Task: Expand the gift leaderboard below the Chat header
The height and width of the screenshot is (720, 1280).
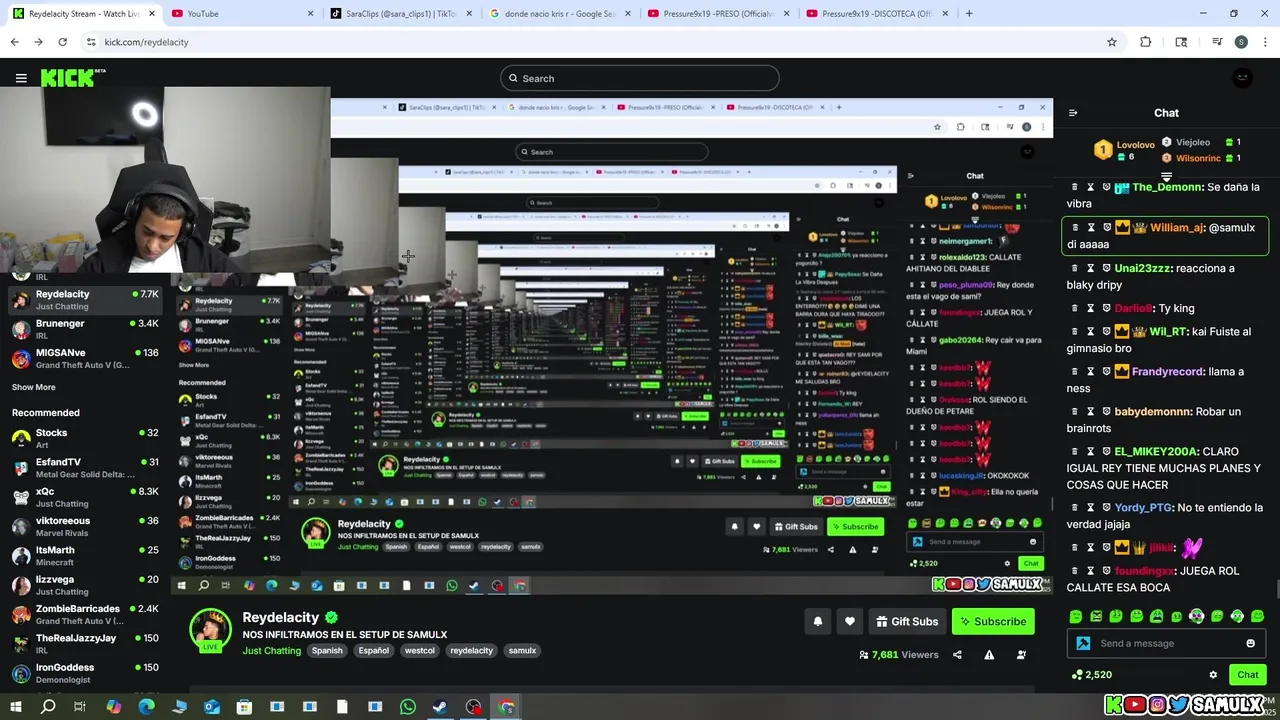Action: click(1166, 177)
